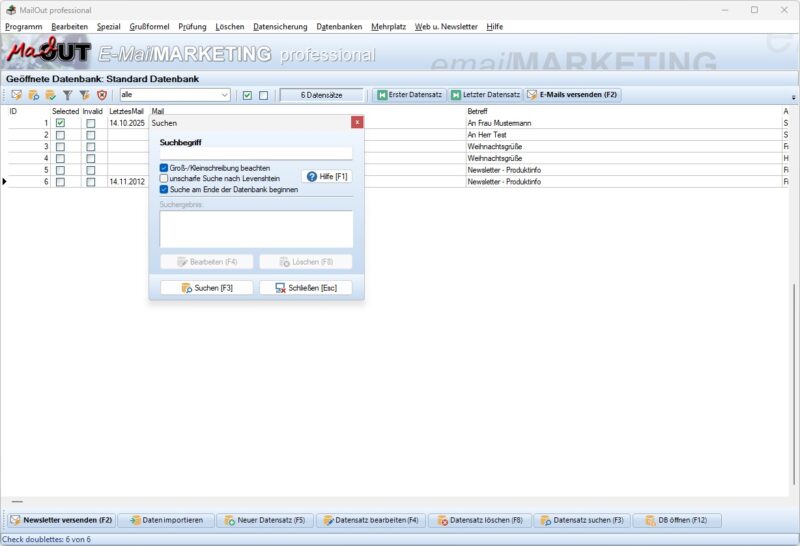Expand the toolbar overflow arrow at right
Viewport: 800px width, 546px height.
tap(793, 97)
